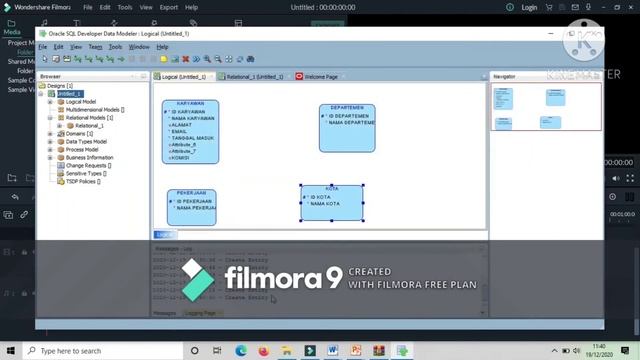
Task: Open Data Modeler Edit menu
Action: pos(58,47)
